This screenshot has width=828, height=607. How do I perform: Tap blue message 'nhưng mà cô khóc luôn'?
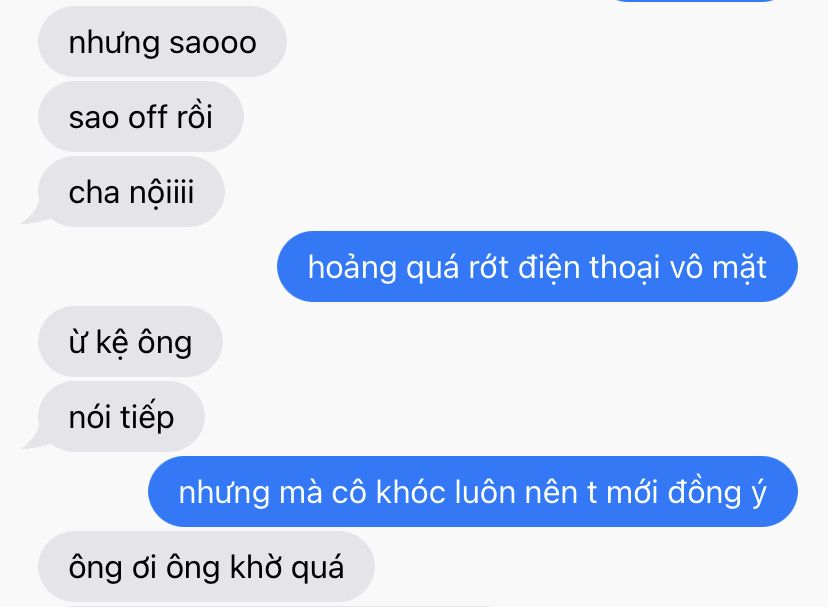click(473, 491)
